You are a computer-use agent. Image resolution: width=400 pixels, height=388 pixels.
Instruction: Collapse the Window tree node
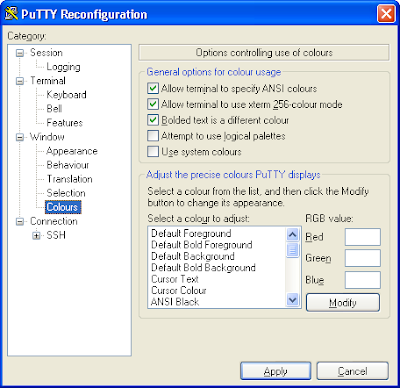(20, 137)
